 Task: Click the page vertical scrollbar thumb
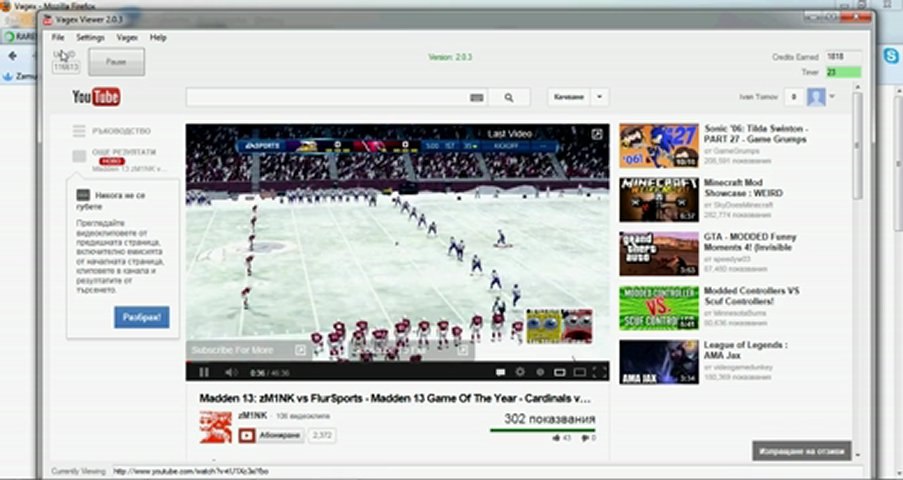(857, 144)
